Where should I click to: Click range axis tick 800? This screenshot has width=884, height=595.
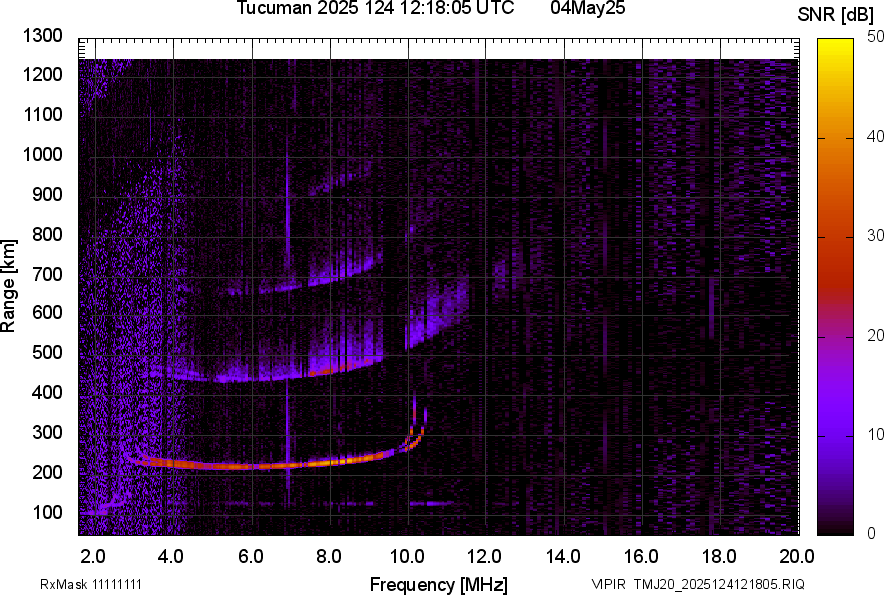tap(47, 234)
